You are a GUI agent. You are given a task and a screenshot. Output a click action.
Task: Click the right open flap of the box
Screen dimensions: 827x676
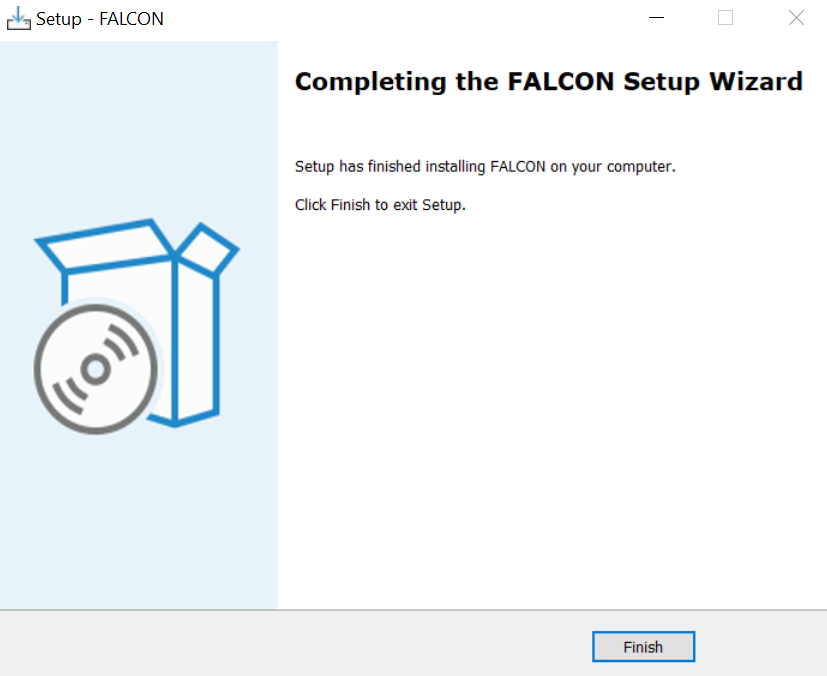coord(207,249)
